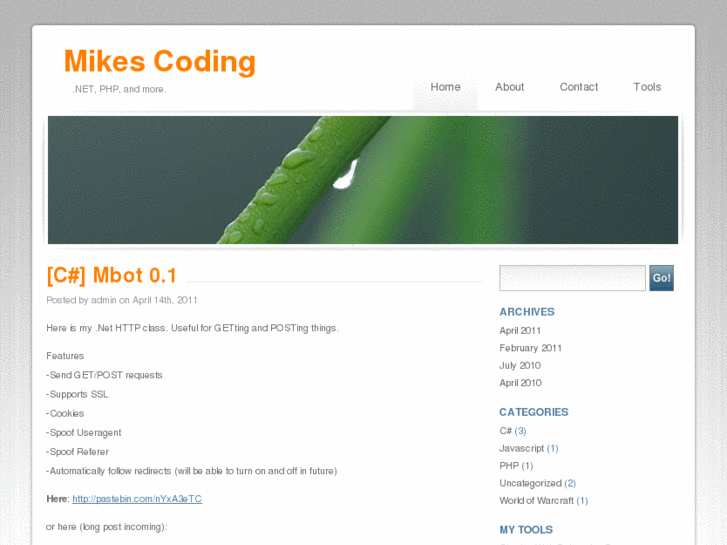Viewport: 727px width, 545px height.
Task: Open the Contact page
Action: [x=579, y=87]
